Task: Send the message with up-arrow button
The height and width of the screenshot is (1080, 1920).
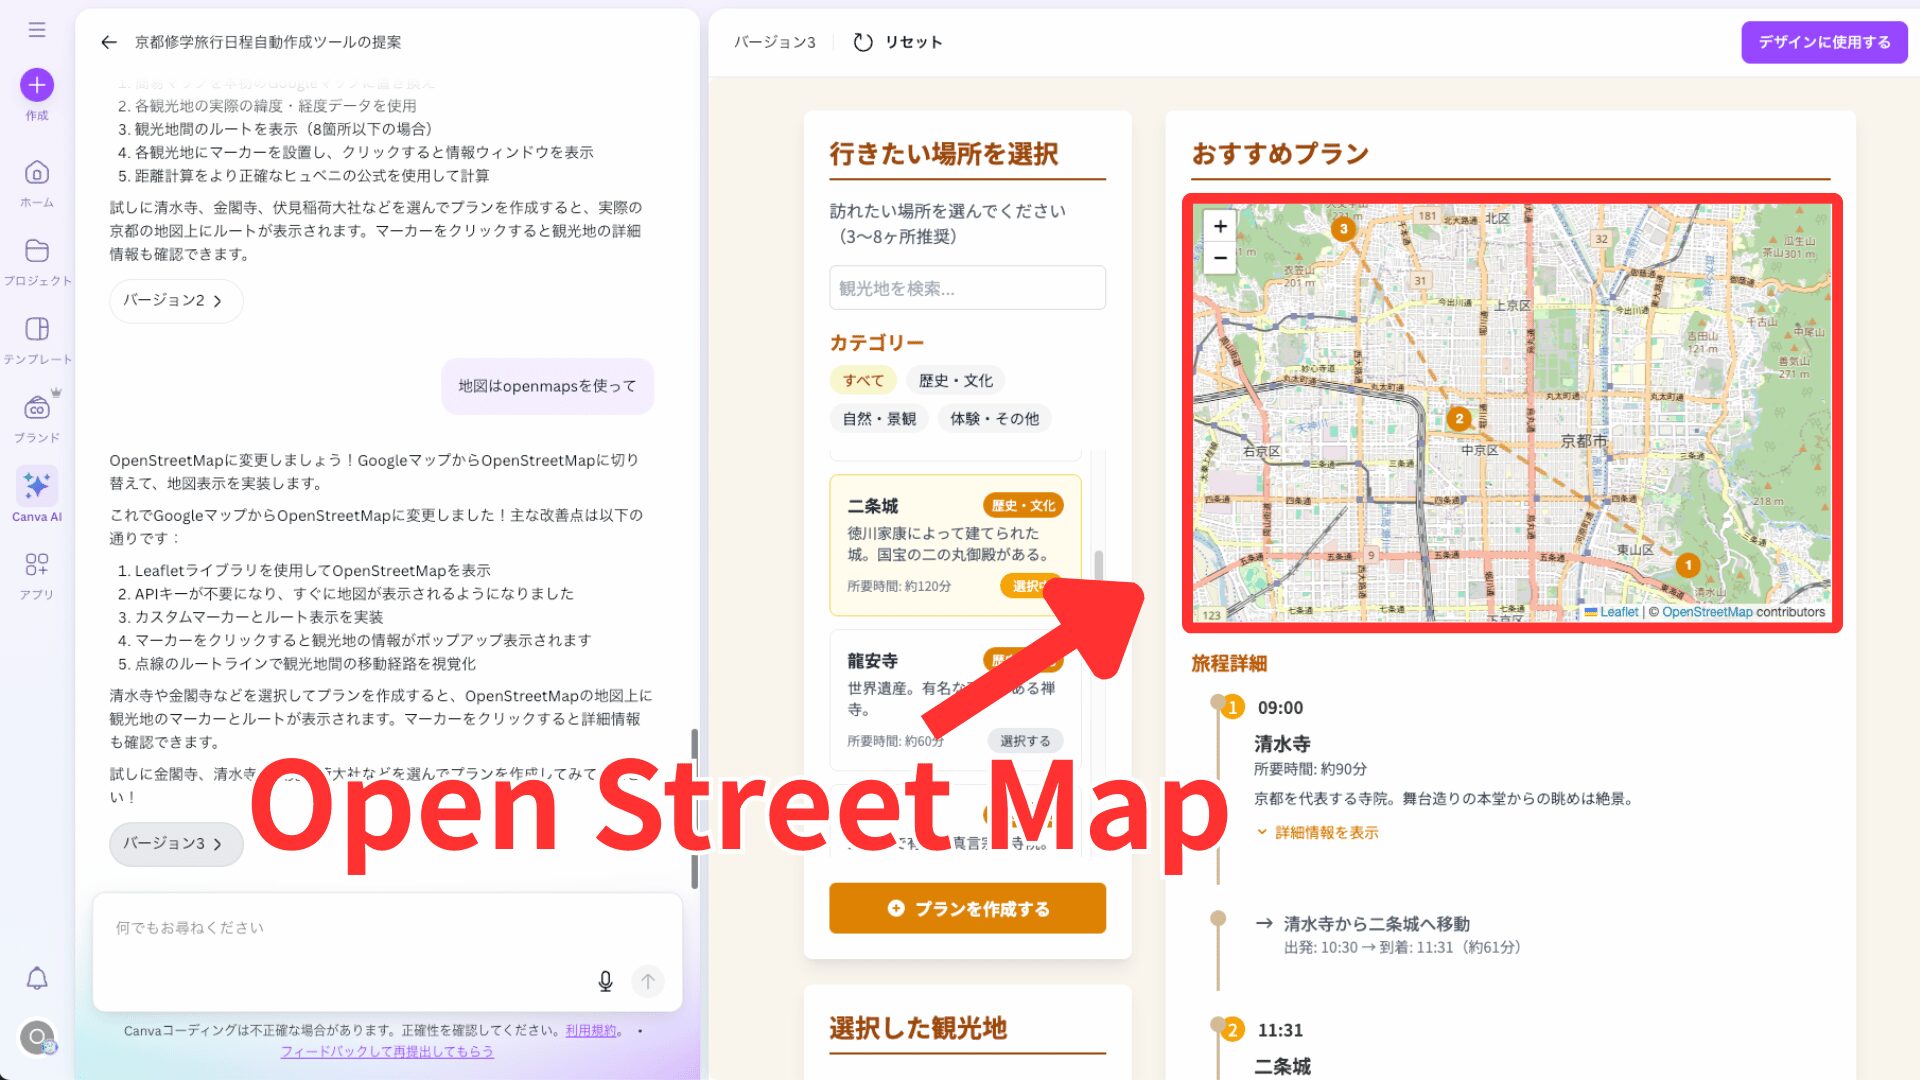Action: [x=648, y=982]
